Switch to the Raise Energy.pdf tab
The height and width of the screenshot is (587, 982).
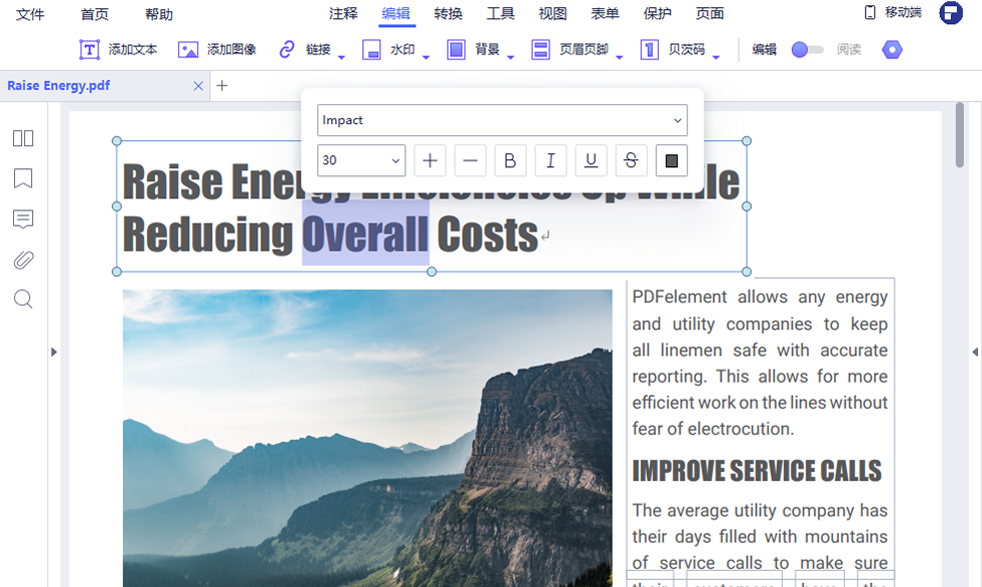pos(58,86)
